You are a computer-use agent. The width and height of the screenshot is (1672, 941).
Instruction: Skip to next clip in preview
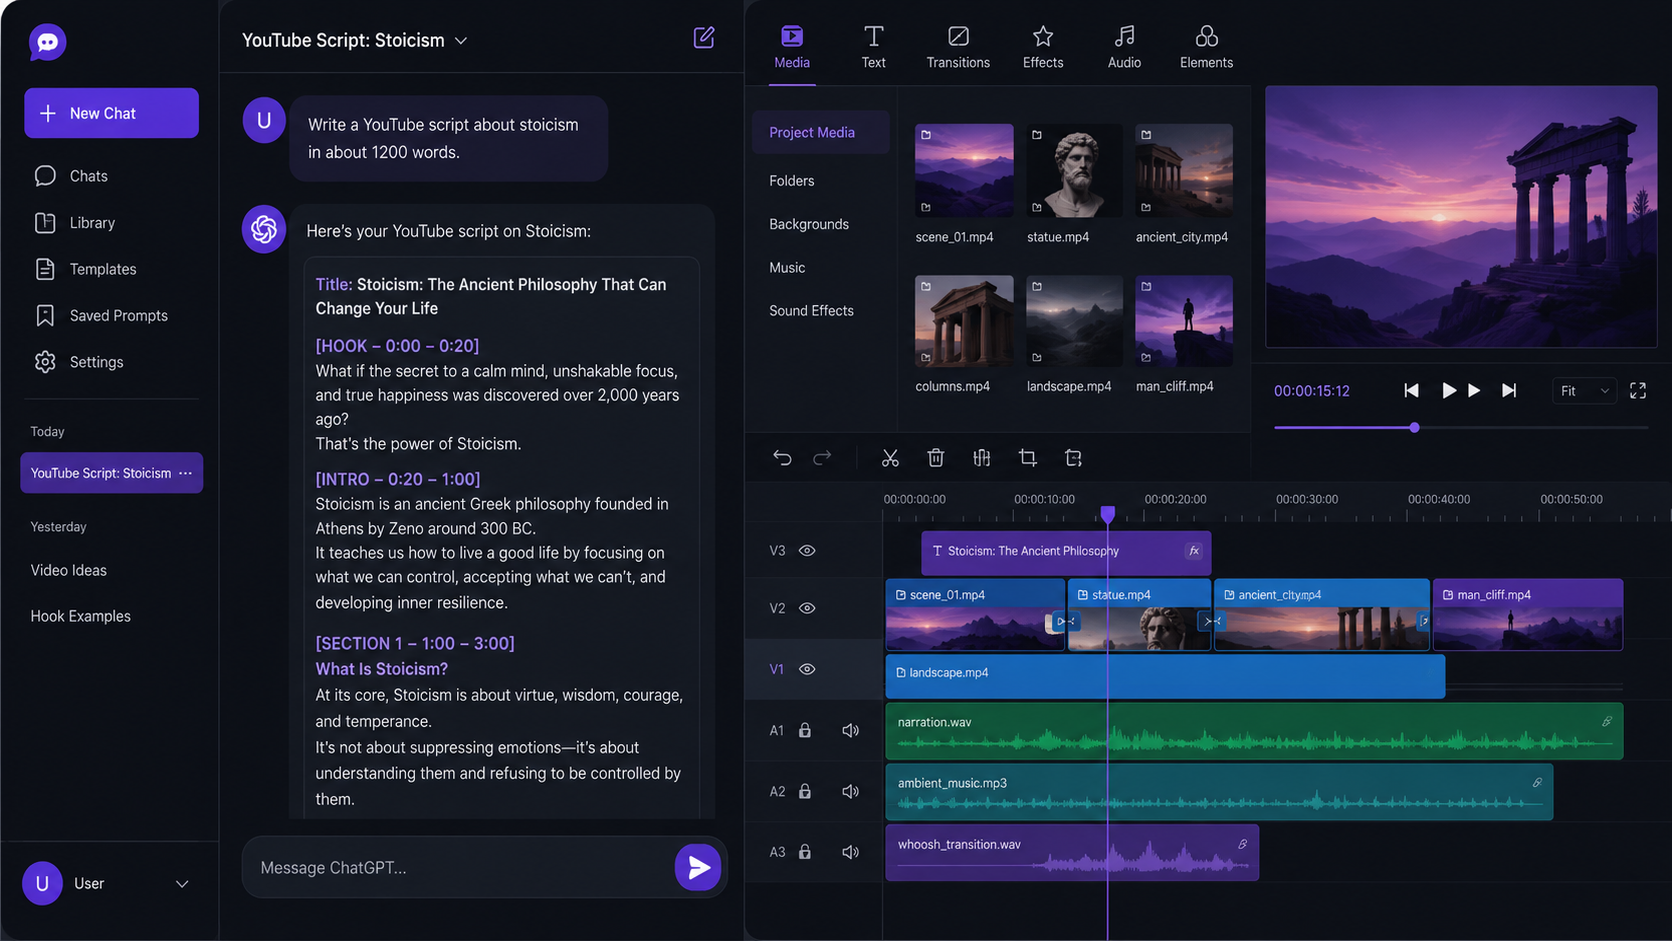click(1509, 391)
